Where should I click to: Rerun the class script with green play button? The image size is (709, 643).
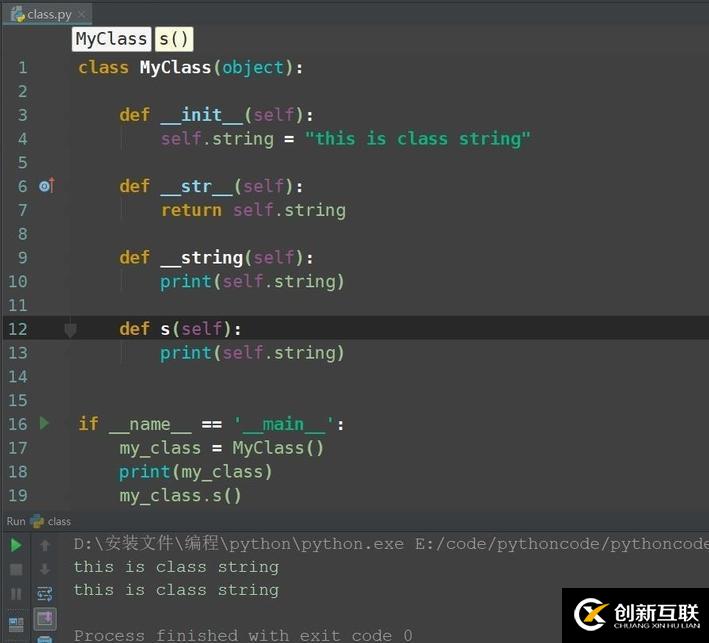[x=16, y=545]
